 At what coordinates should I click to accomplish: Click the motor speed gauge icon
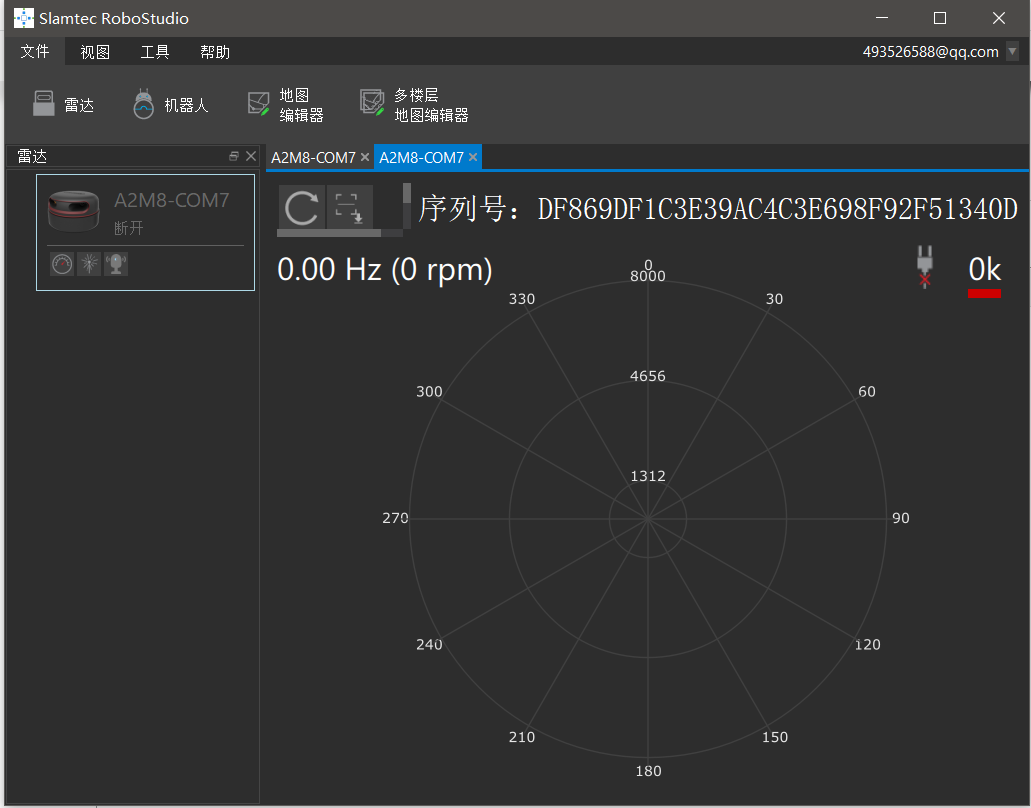pyautogui.click(x=62, y=263)
